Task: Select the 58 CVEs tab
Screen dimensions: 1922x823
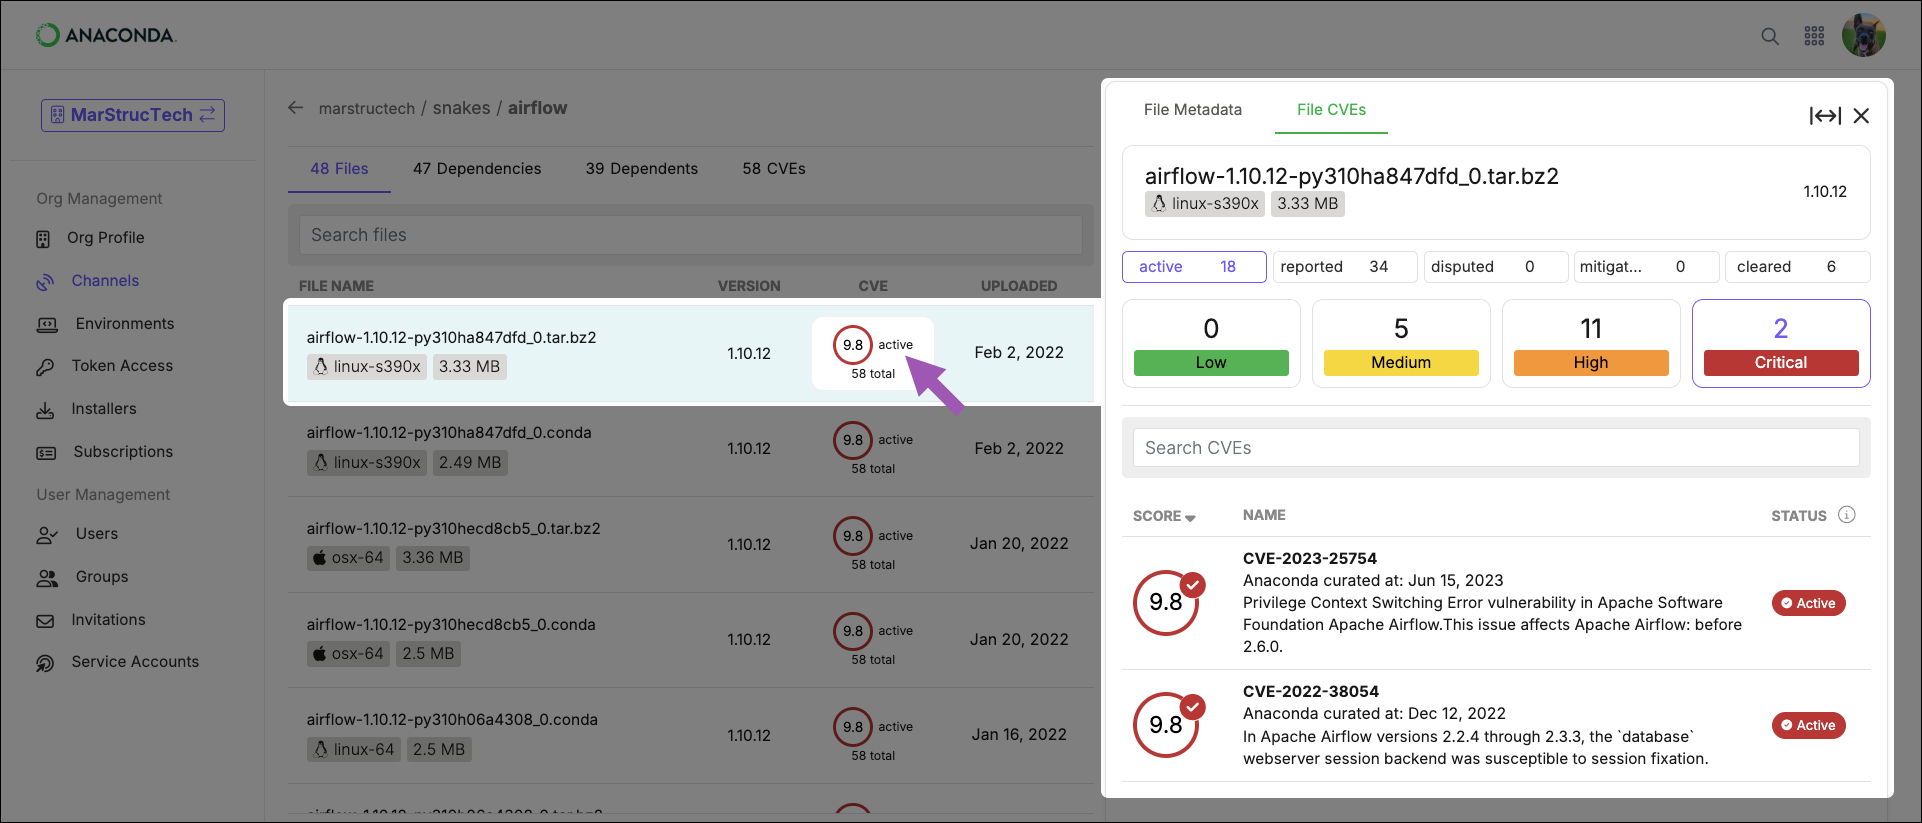Action: (774, 168)
